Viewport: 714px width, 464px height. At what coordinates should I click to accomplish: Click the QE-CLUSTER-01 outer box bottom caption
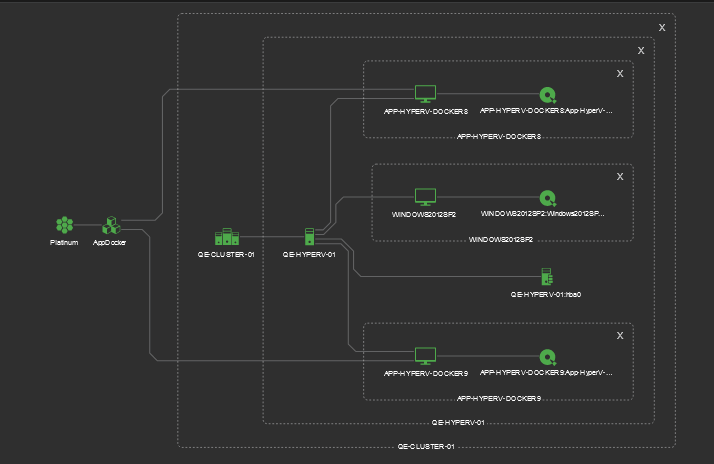point(426,447)
